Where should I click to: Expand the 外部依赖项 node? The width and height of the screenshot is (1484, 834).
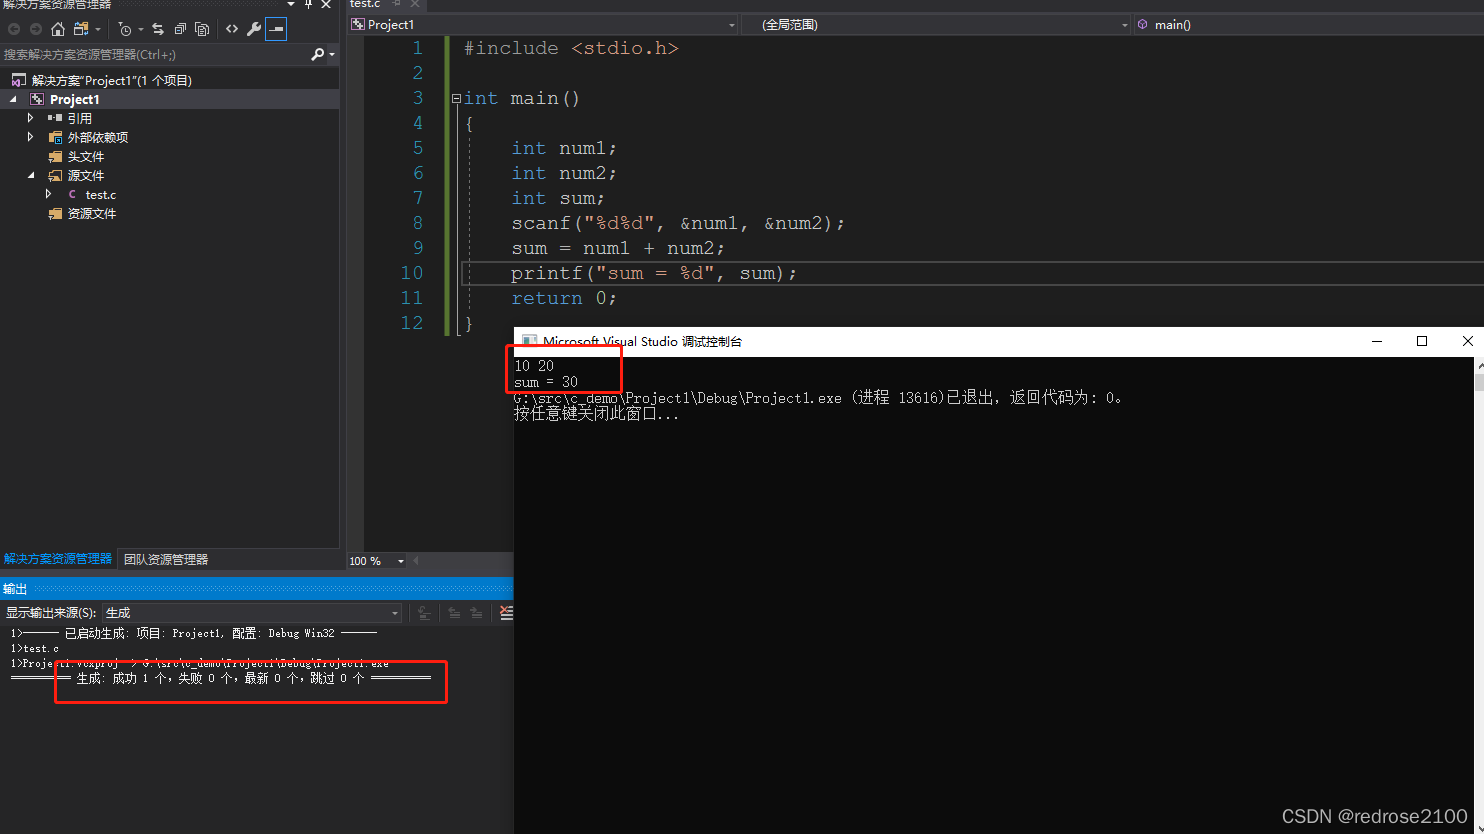coord(31,137)
